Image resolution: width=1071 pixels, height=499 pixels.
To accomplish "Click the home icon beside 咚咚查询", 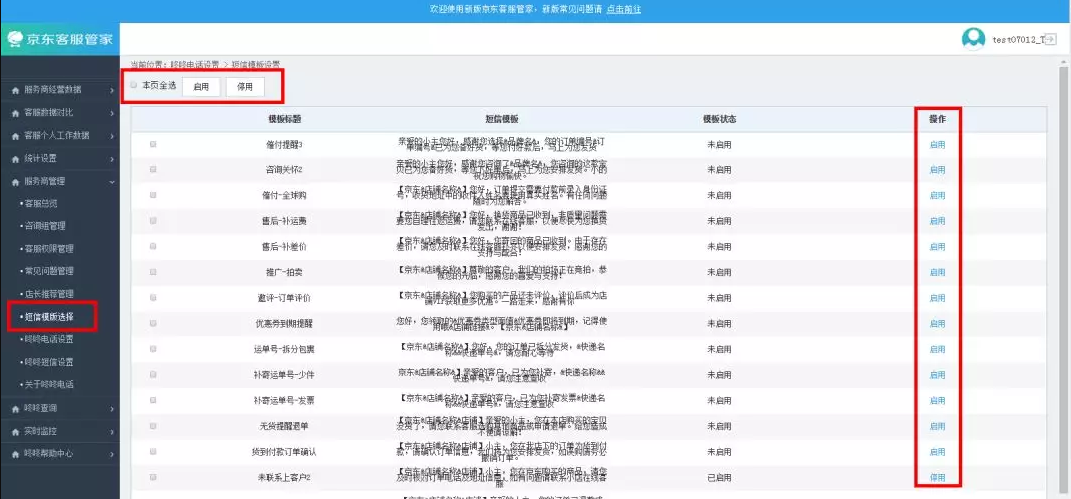I will point(14,408).
